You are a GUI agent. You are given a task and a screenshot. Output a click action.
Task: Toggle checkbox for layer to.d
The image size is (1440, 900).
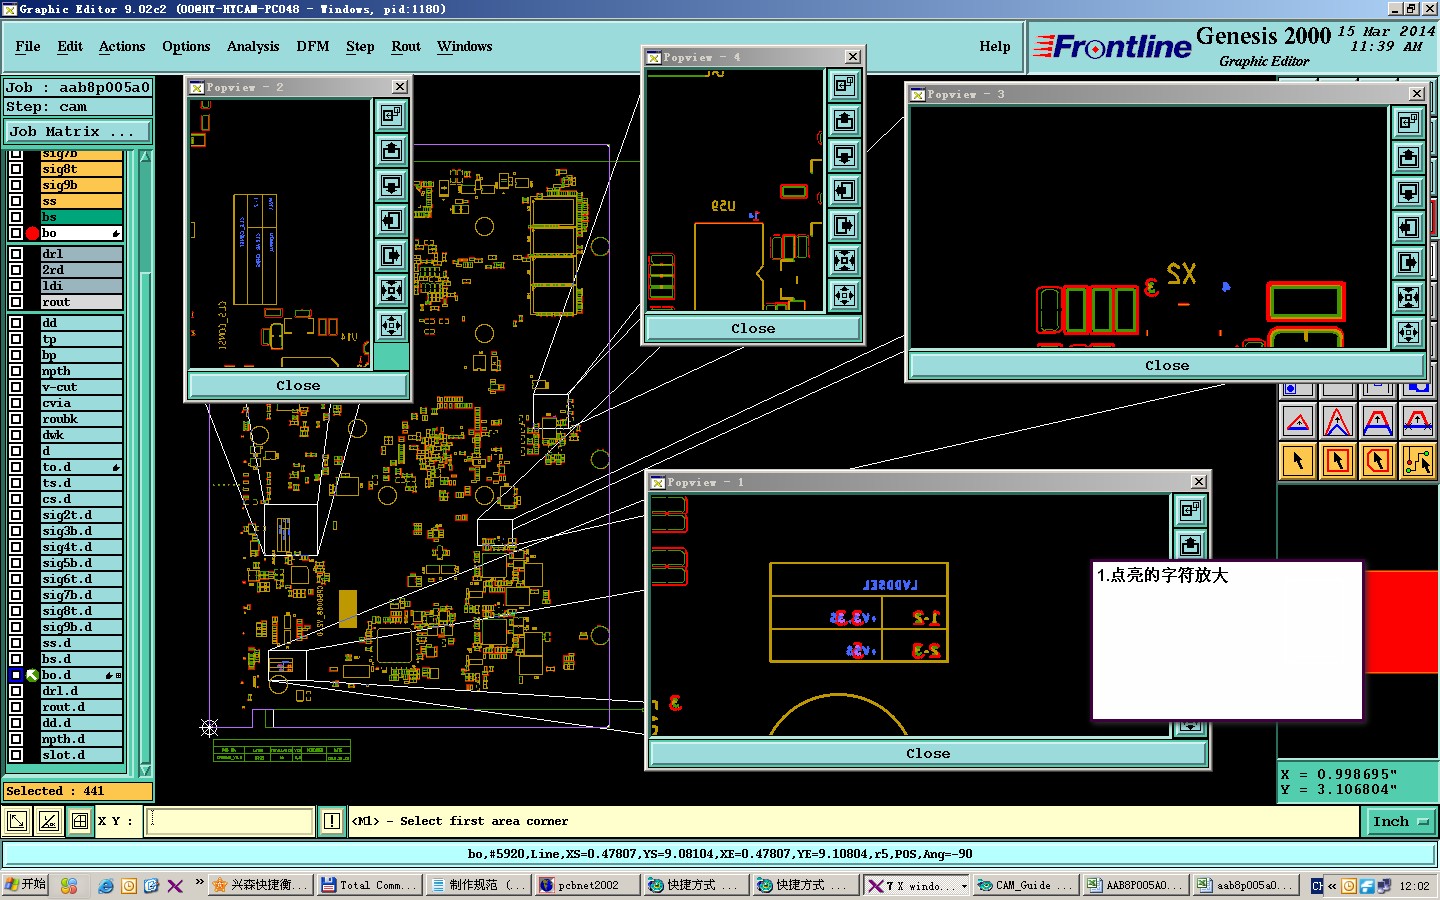click(15, 467)
